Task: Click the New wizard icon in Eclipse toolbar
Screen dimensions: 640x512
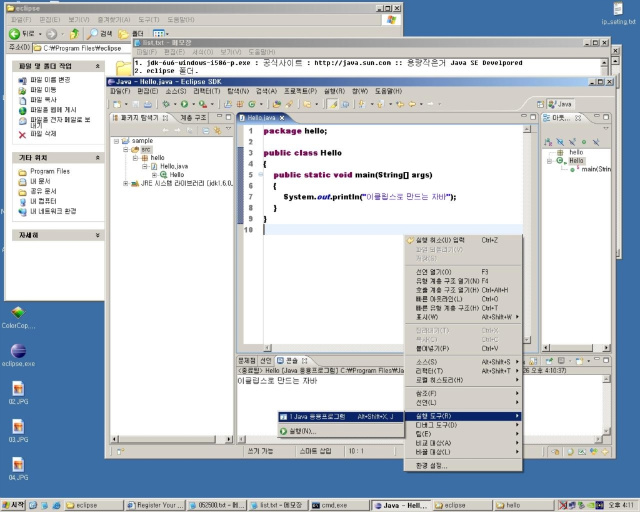Action: click(x=117, y=105)
